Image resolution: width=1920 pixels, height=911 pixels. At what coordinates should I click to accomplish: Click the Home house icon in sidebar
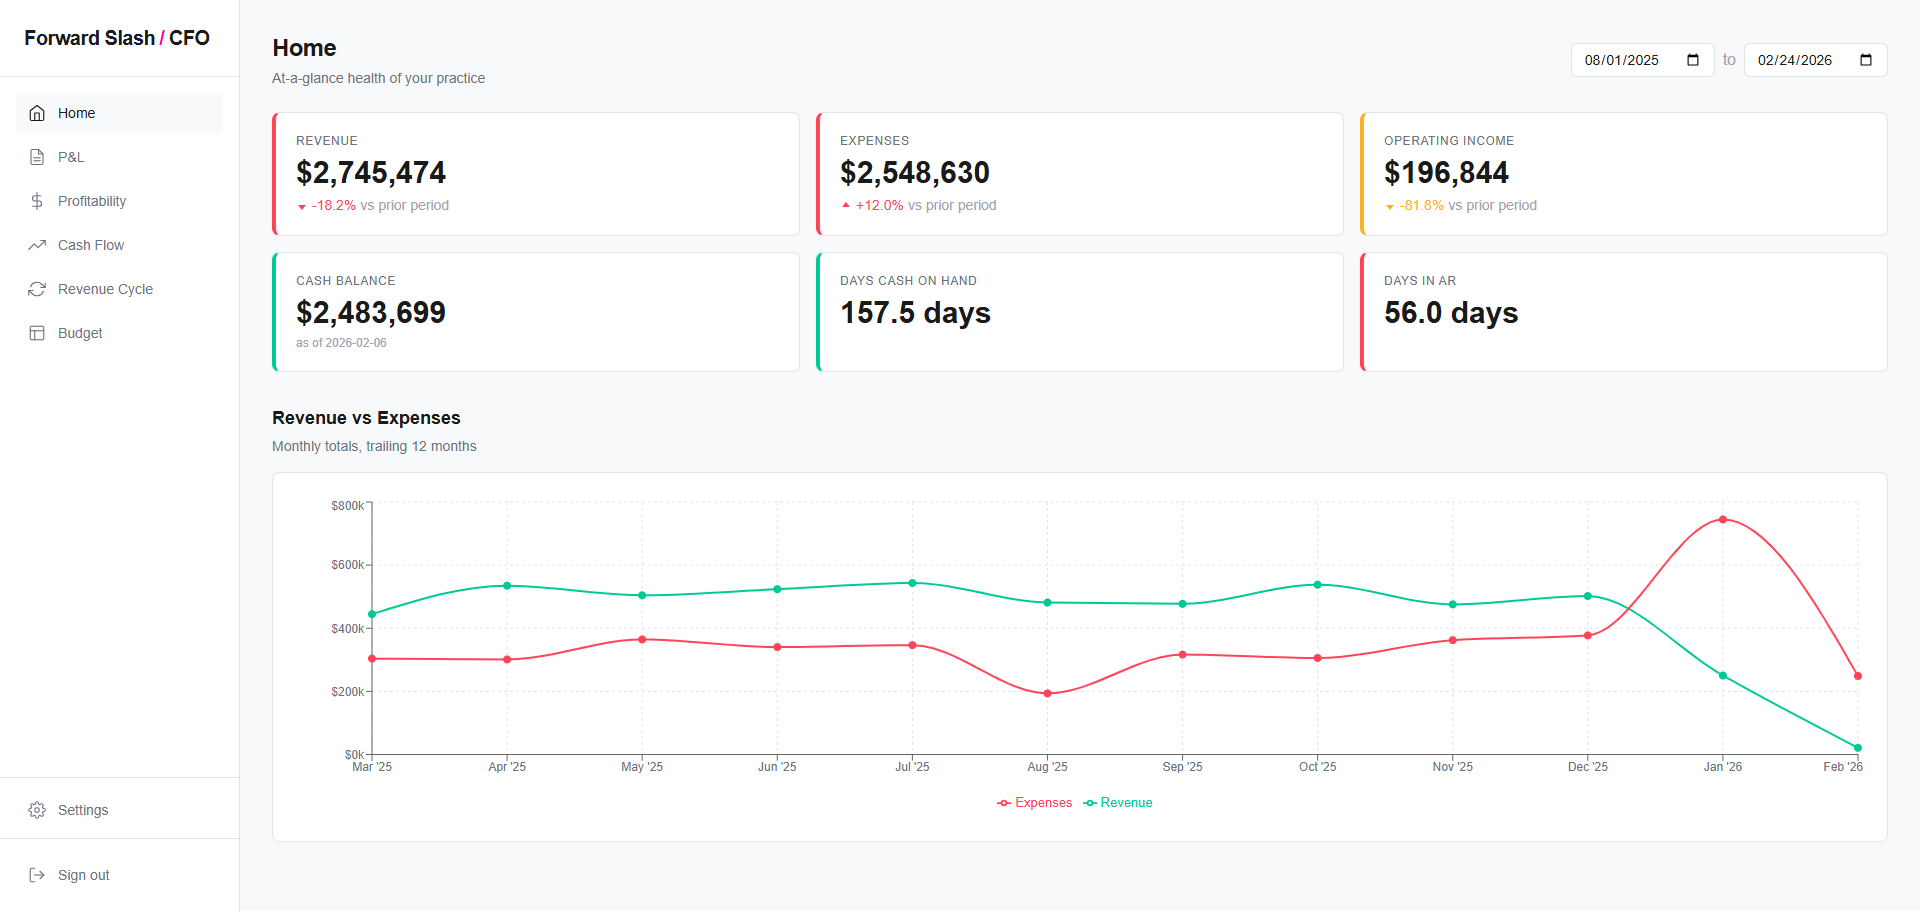[37, 113]
